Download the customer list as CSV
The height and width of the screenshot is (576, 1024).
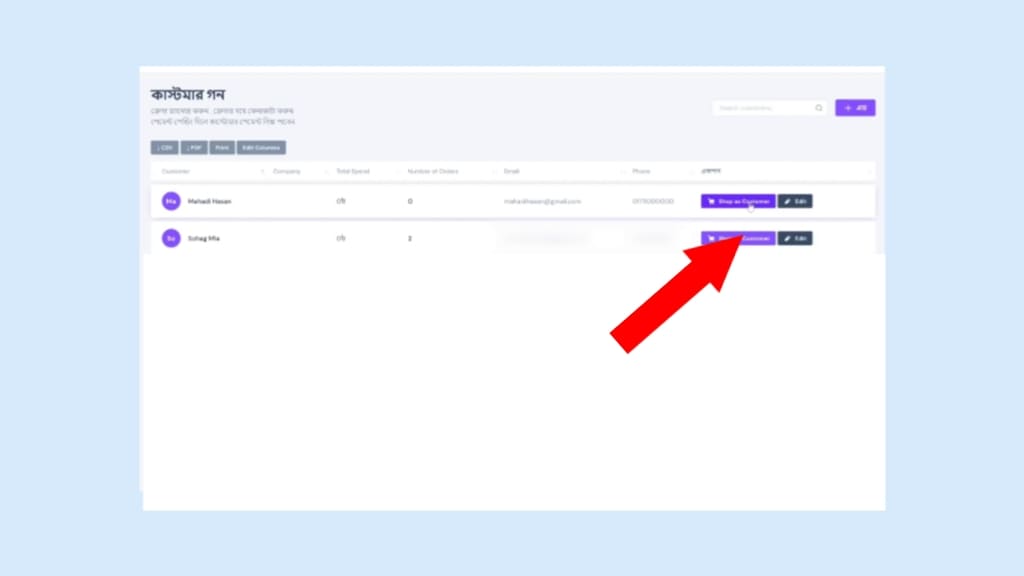(164, 148)
